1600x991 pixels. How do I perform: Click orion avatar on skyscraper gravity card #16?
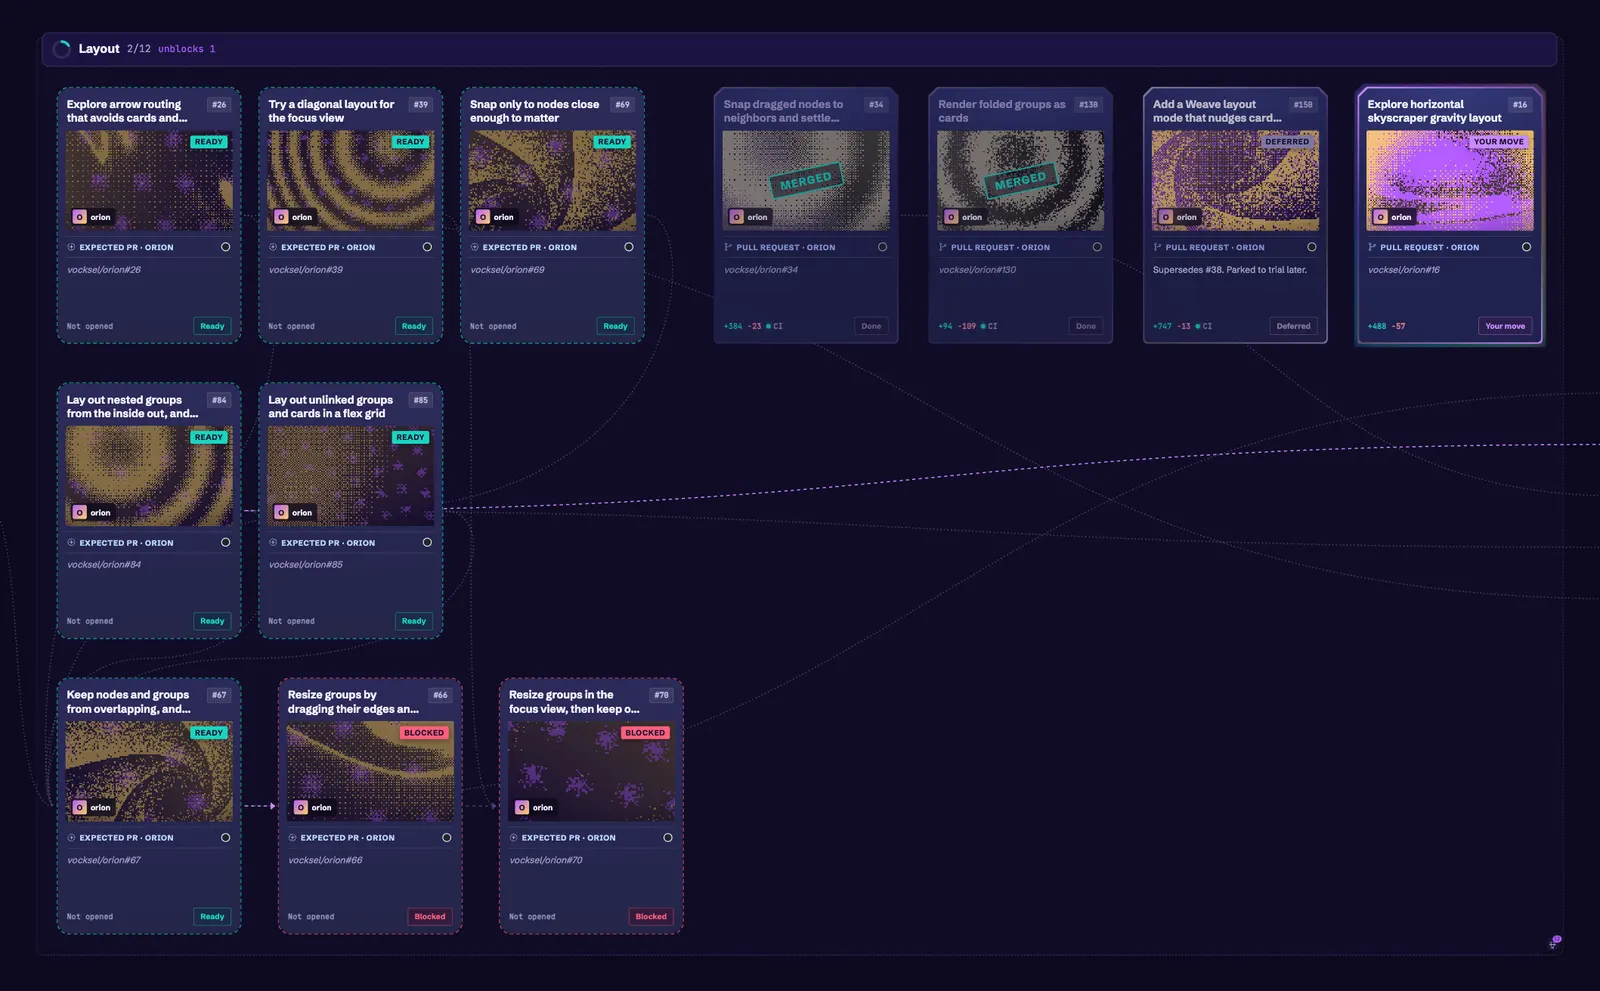[1381, 217]
